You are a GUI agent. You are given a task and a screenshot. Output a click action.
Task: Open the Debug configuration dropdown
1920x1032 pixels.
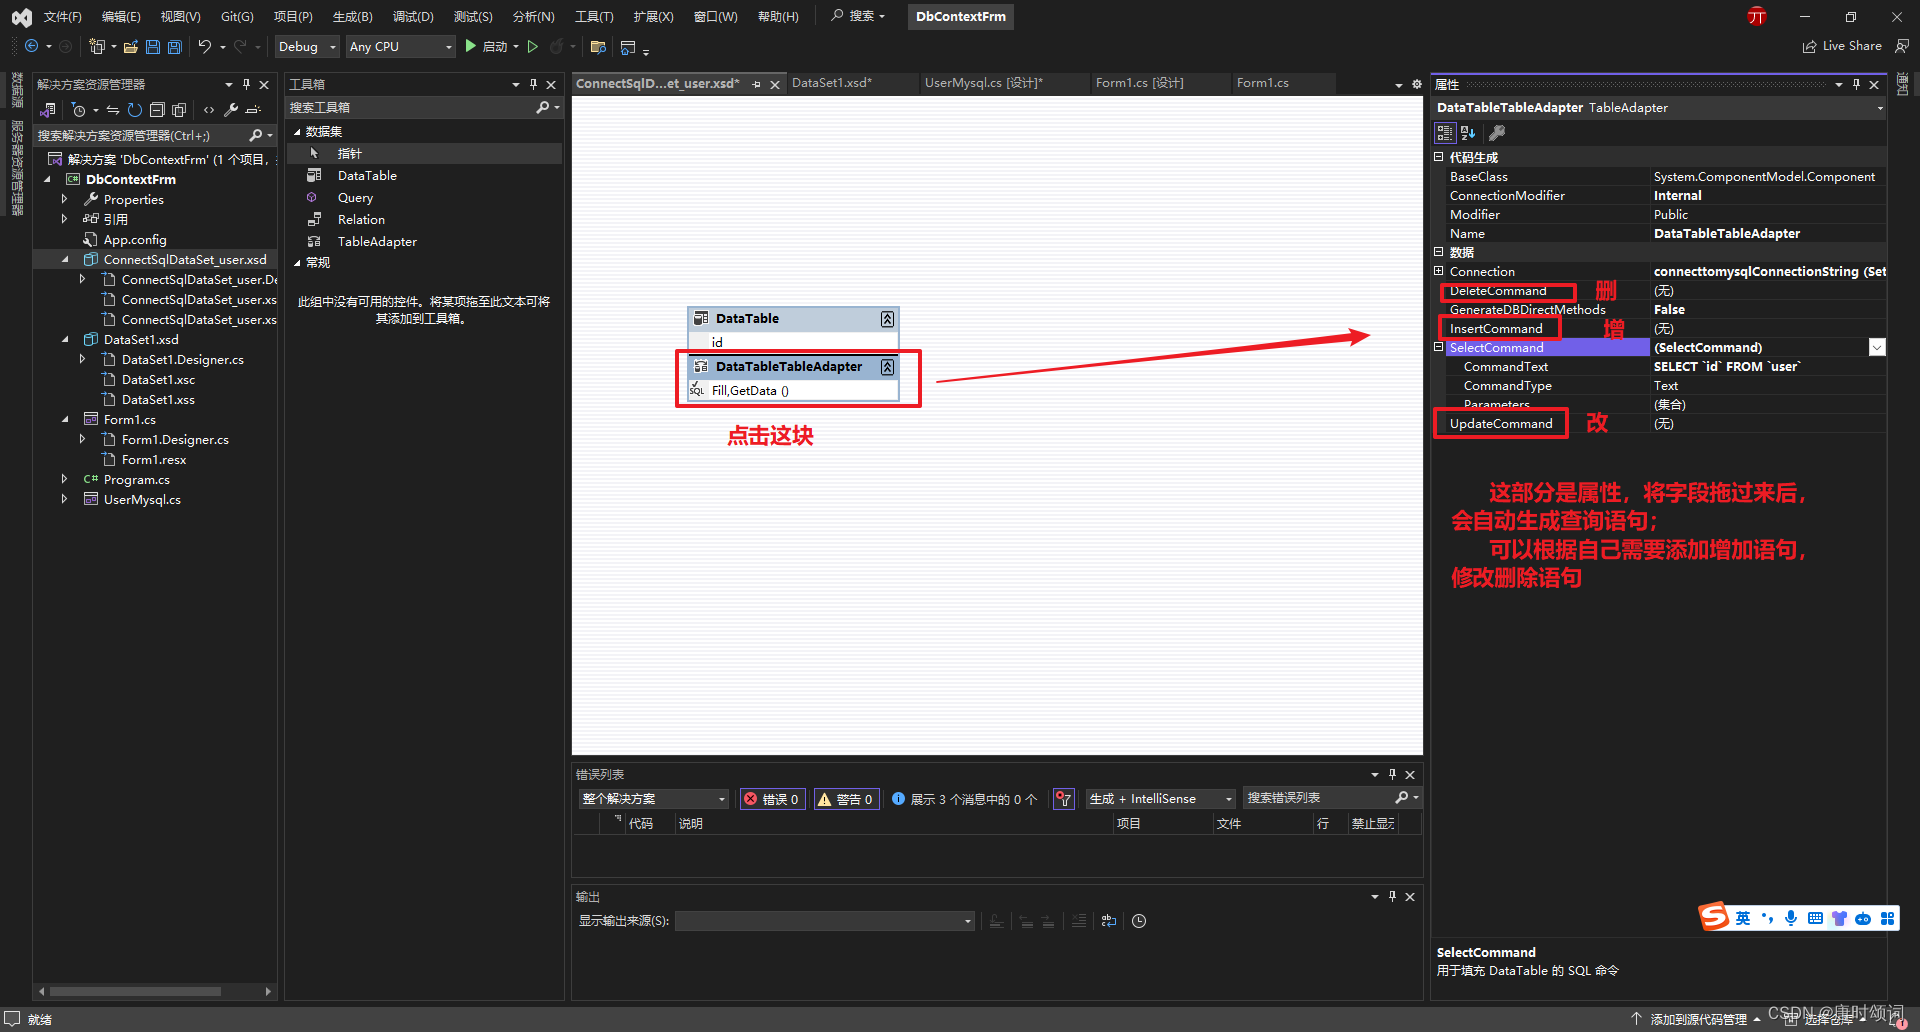pyautogui.click(x=332, y=46)
